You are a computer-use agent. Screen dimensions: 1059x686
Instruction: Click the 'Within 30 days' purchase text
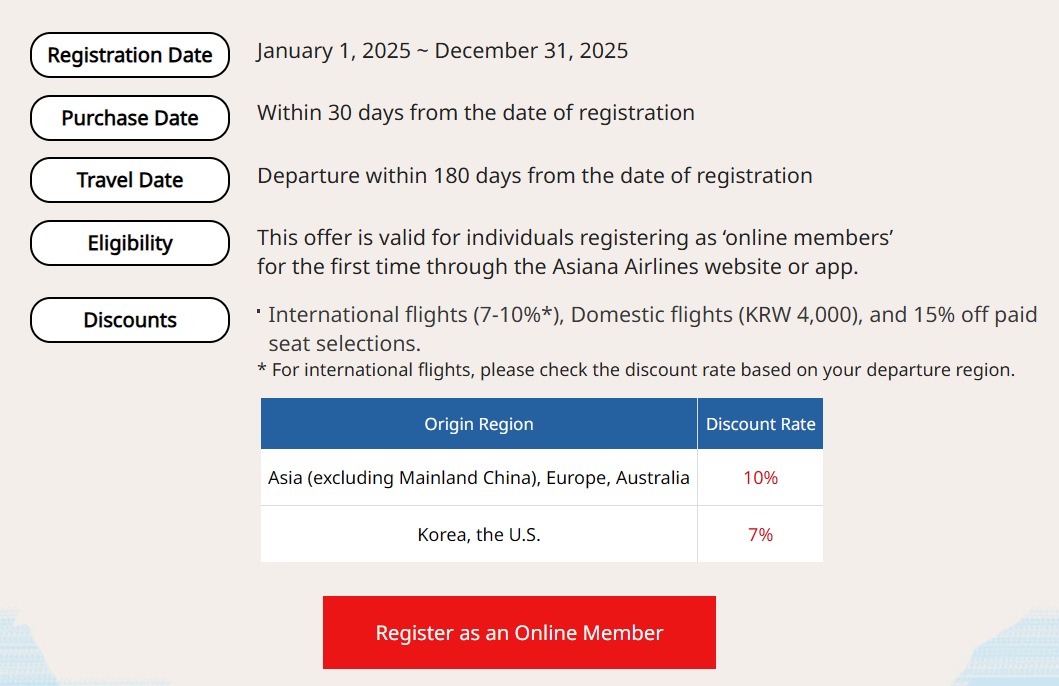tap(475, 113)
